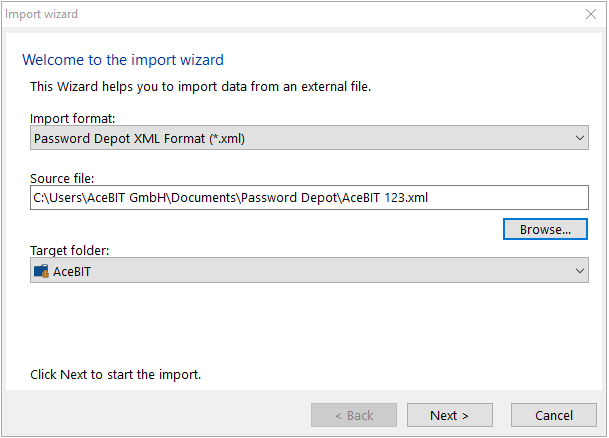Click the AceBIT locked folder icon
This screenshot has width=609, height=438.
point(41,271)
